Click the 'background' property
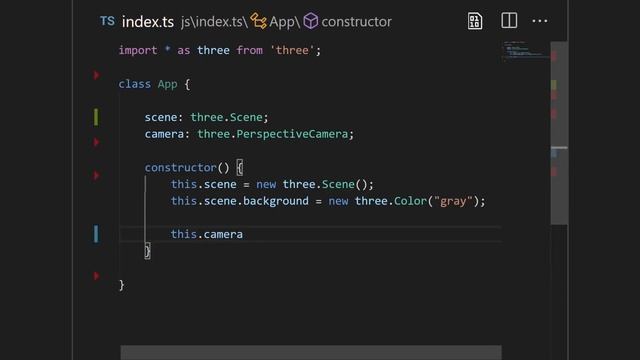Image resolution: width=640 pixels, height=360 pixels. [276, 201]
